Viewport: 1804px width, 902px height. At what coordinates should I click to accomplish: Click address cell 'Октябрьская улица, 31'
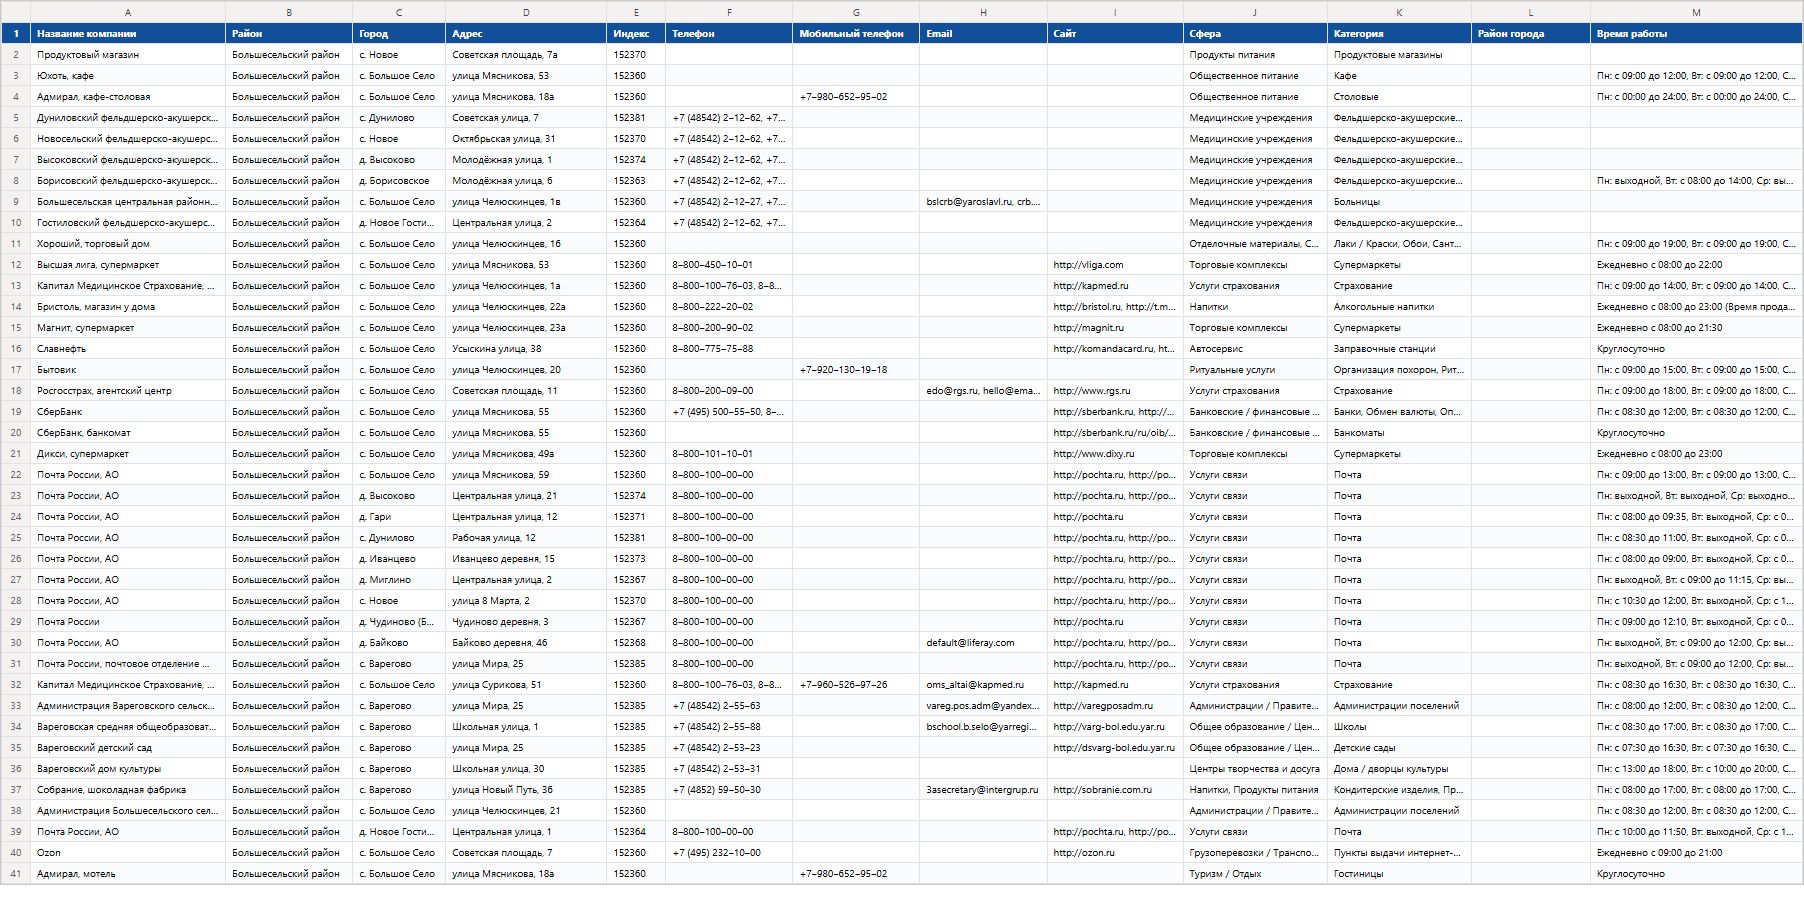[x=526, y=139]
